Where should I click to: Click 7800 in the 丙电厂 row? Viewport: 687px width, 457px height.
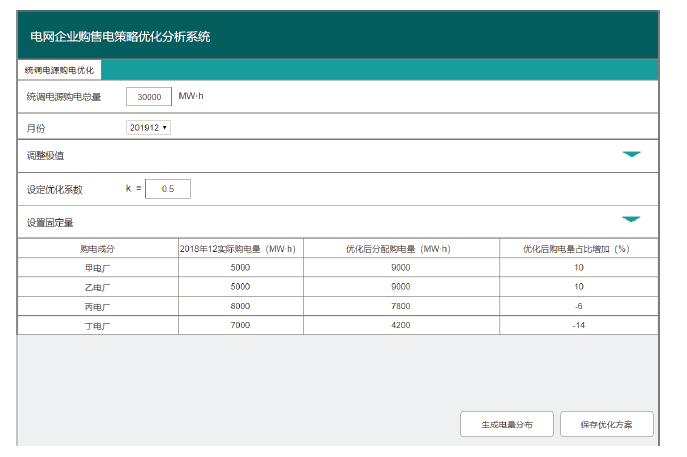coord(400,306)
